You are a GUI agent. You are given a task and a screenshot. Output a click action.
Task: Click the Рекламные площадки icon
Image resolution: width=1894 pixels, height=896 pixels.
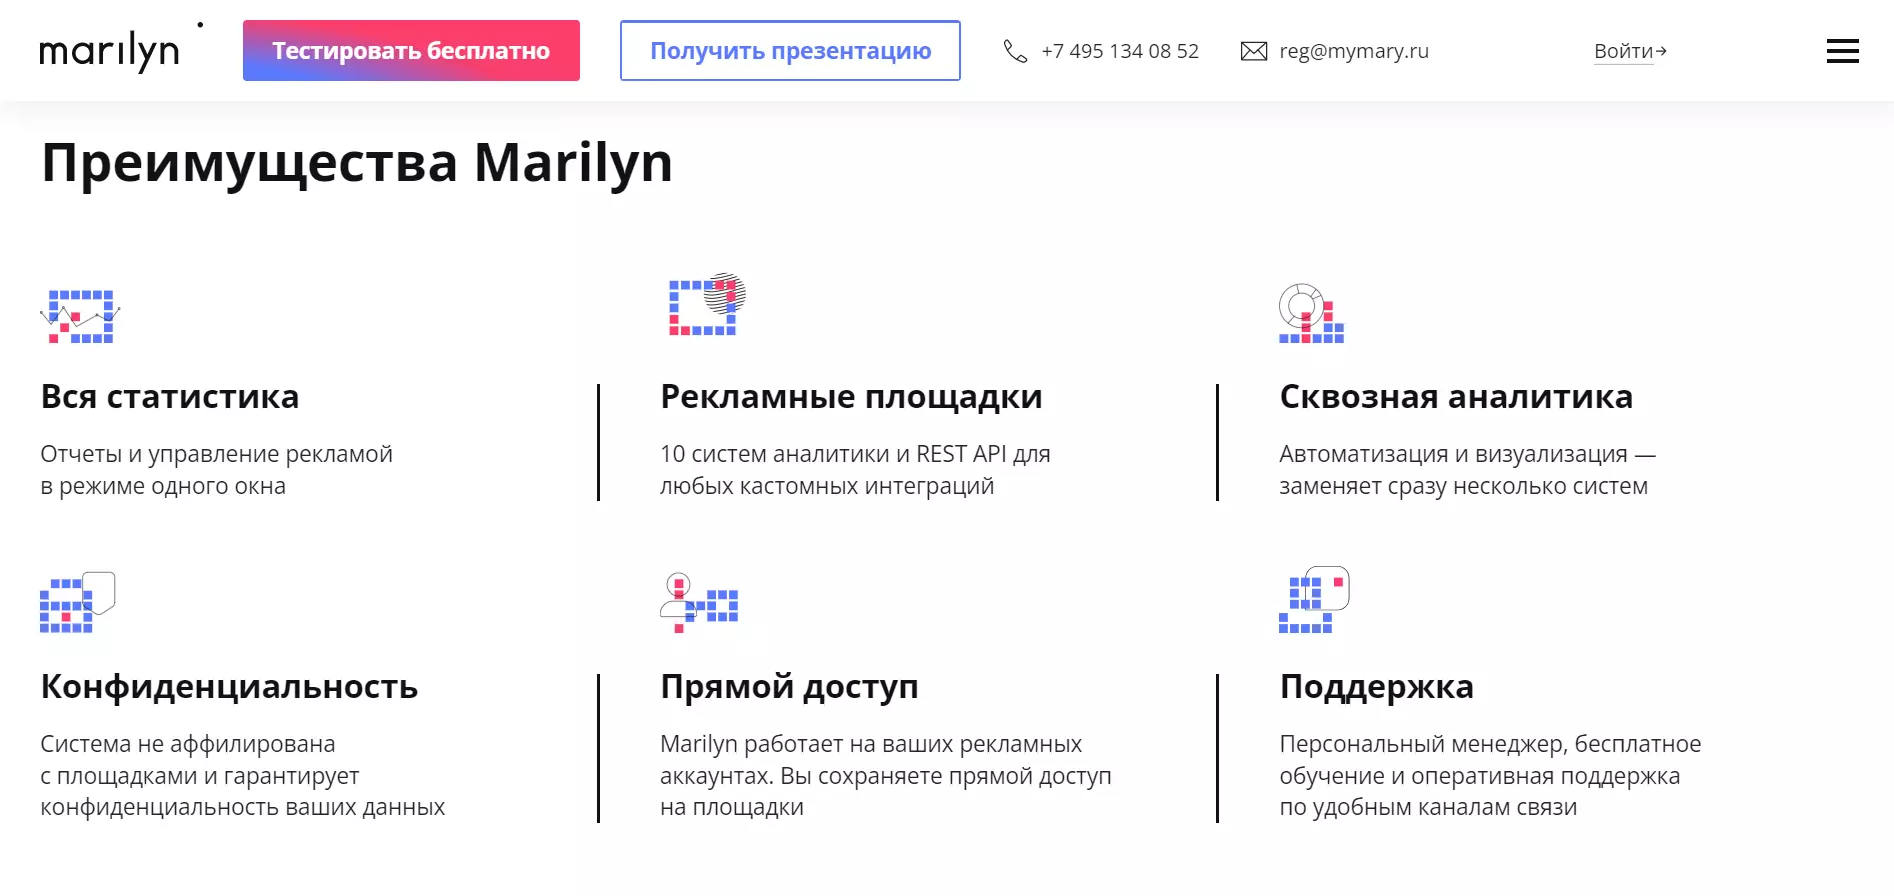point(707,304)
